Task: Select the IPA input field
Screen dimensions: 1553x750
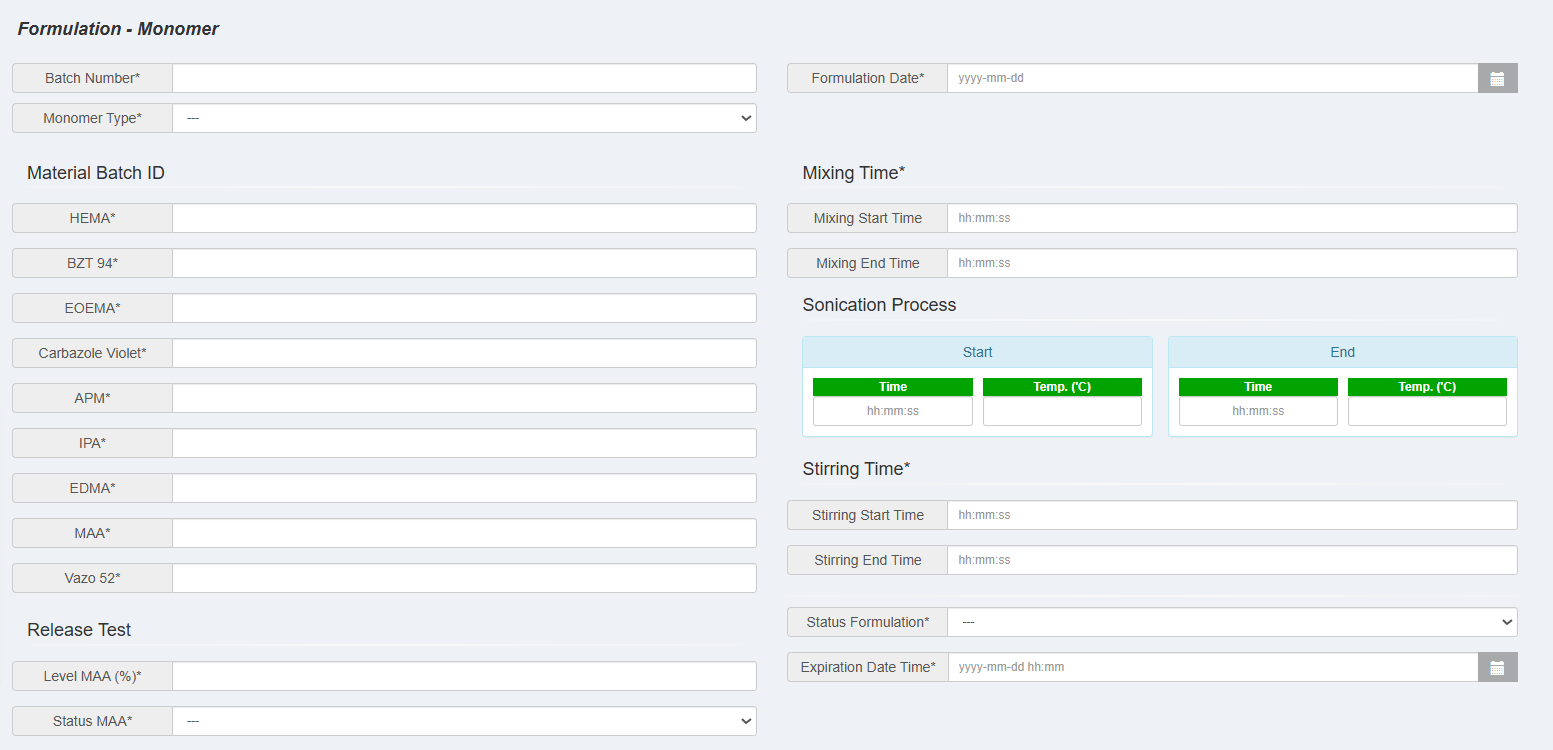Action: click(464, 443)
